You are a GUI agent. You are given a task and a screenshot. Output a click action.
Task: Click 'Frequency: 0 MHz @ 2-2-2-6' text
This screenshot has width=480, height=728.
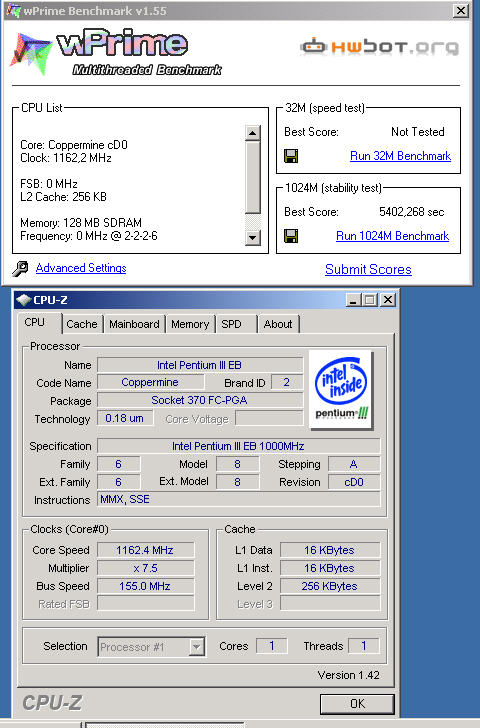pos(89,236)
